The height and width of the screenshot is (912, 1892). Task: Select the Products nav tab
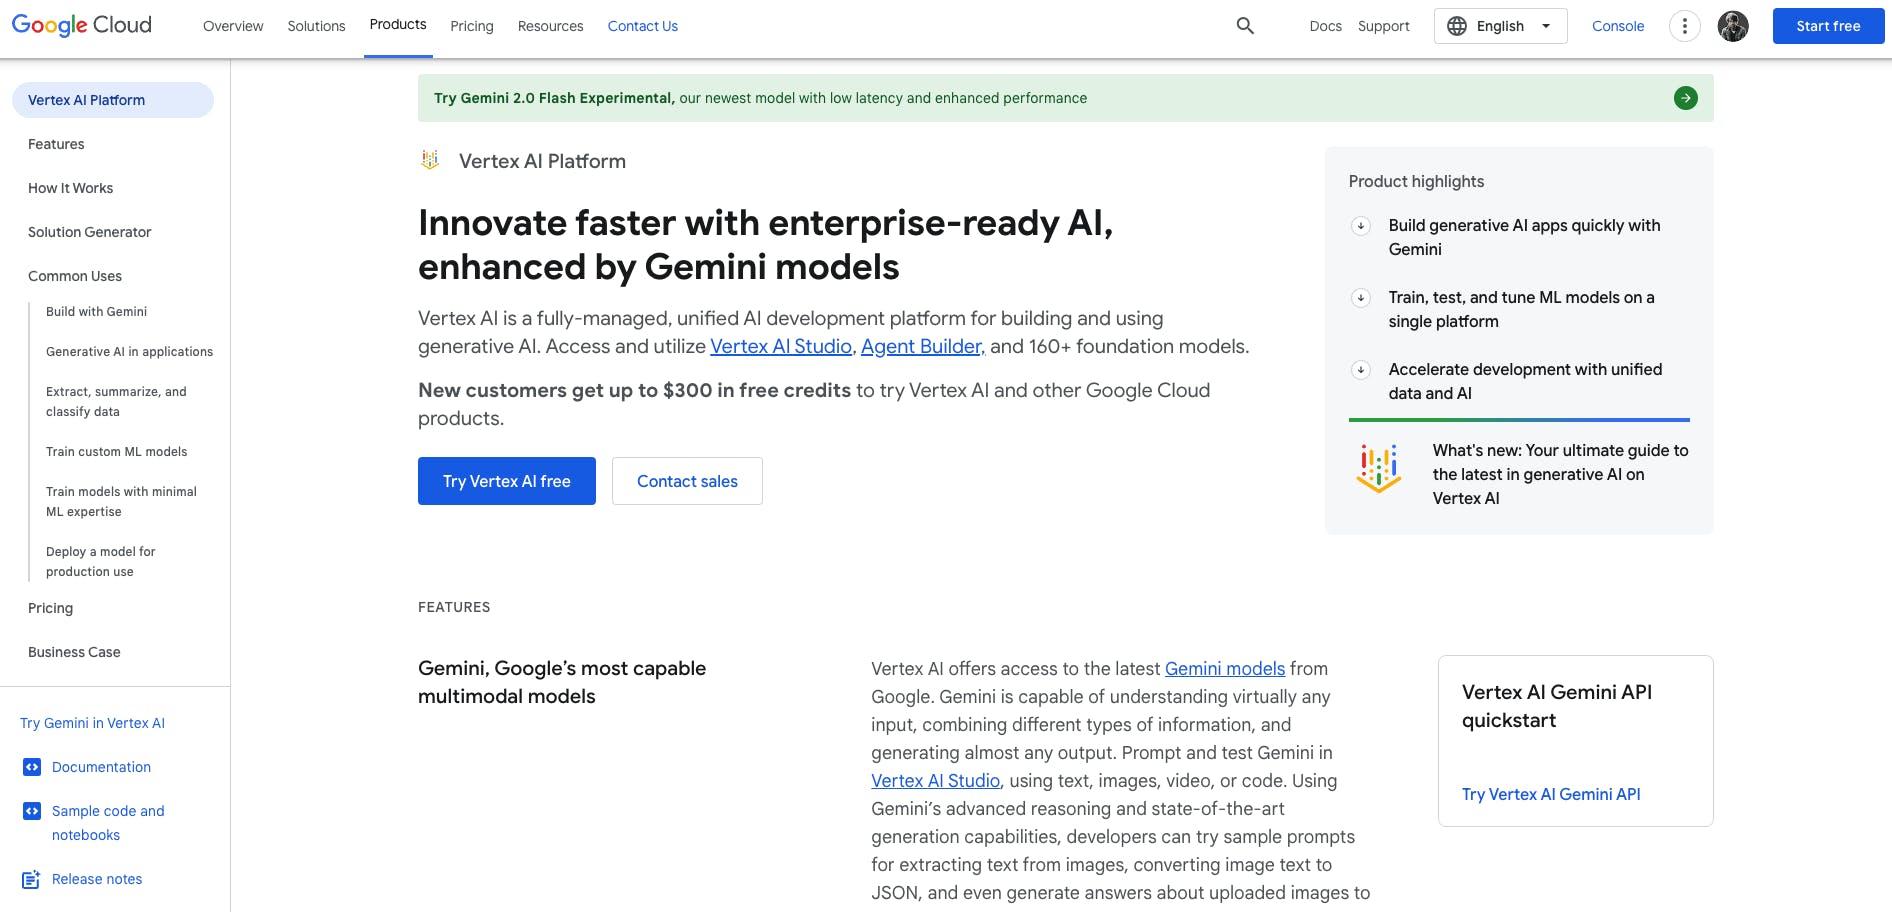tap(398, 24)
